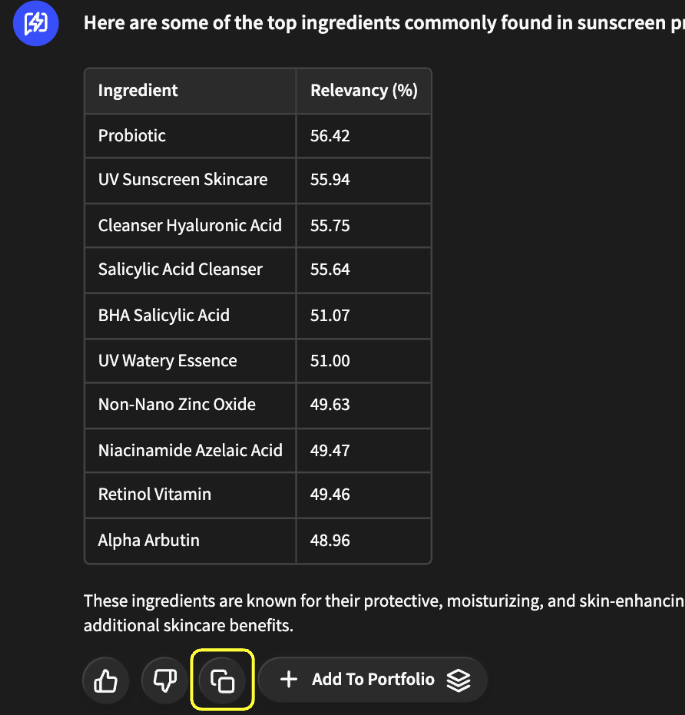Click the Ingredient column header
This screenshot has width=685, height=715.
pos(138,91)
